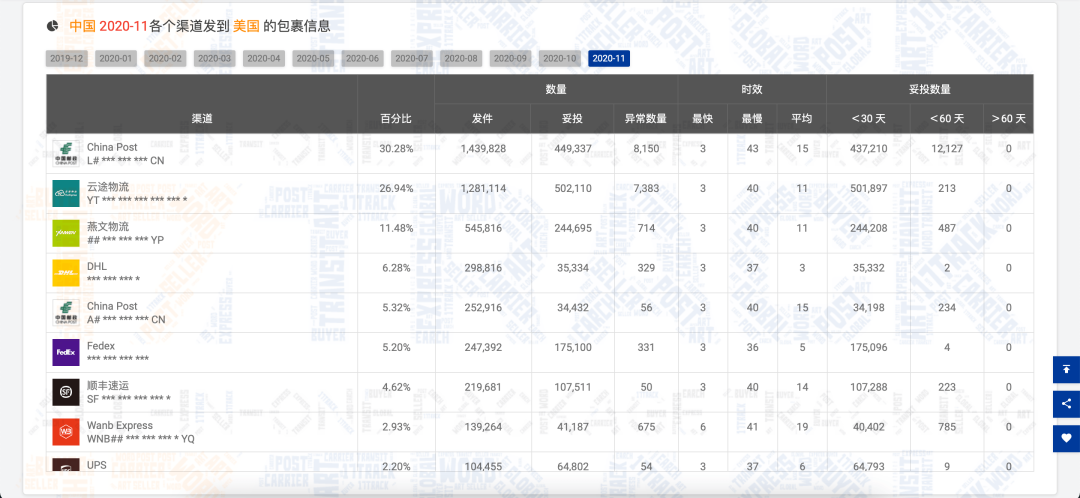Click the pie chart icon beside the title
The width and height of the screenshot is (1080, 498).
coord(52,27)
